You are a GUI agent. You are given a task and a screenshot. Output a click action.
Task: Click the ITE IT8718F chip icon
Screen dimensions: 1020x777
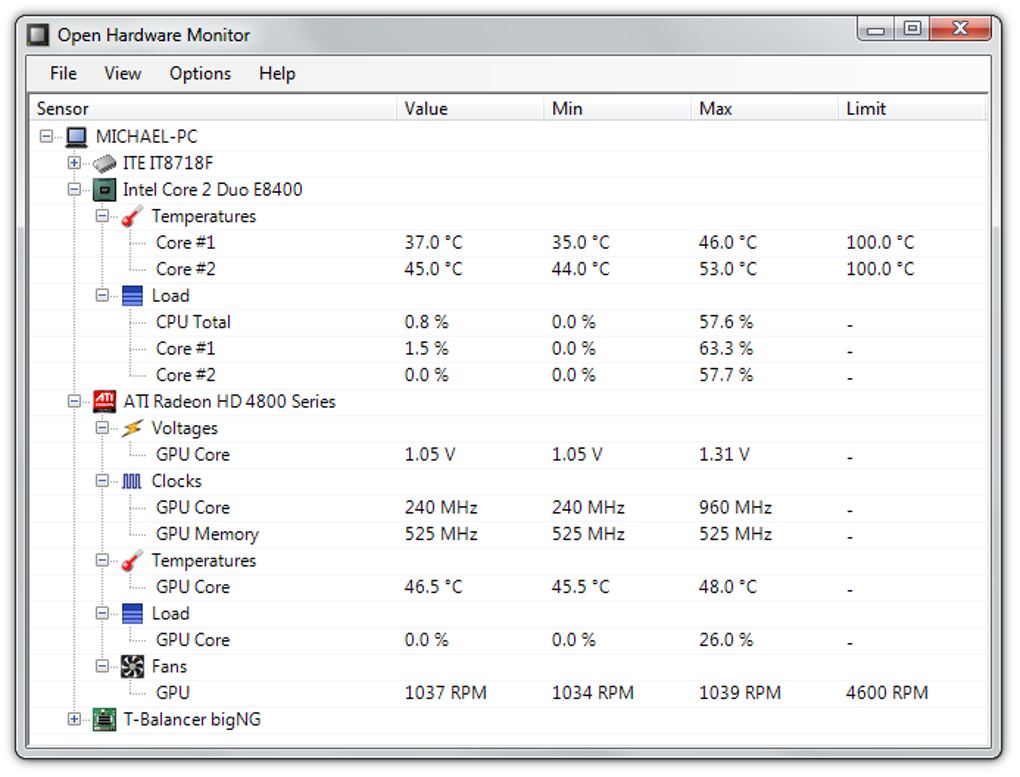pos(104,163)
